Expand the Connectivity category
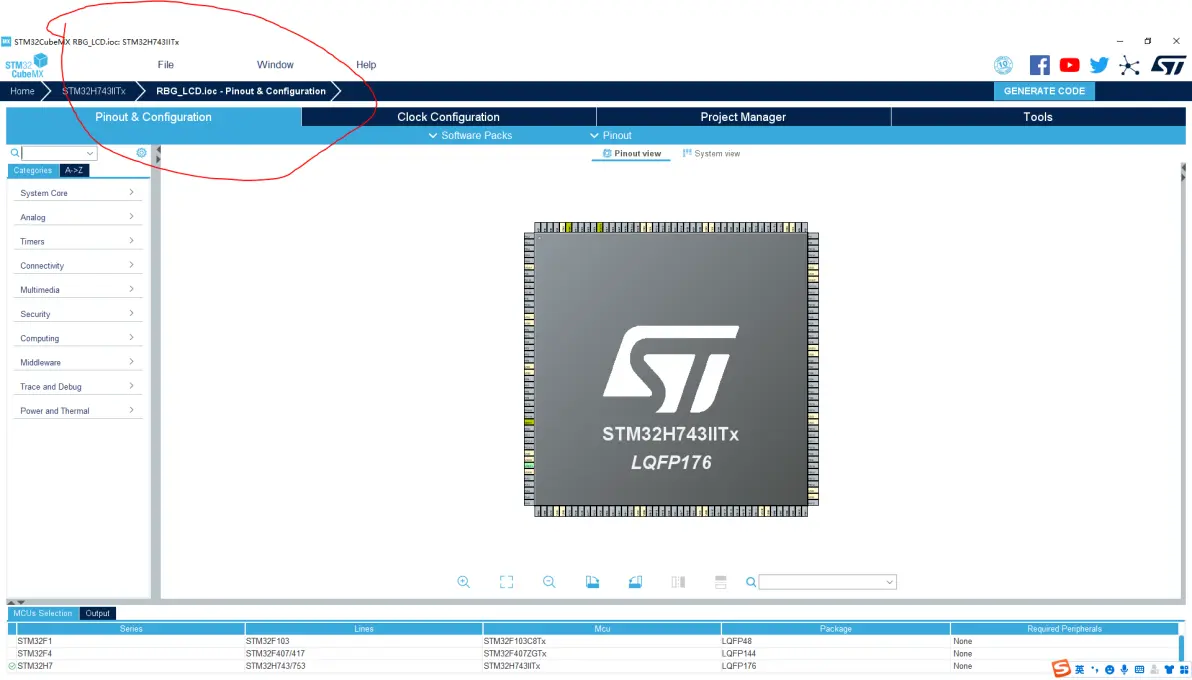Viewport: 1192px width, 680px height. coord(78,265)
